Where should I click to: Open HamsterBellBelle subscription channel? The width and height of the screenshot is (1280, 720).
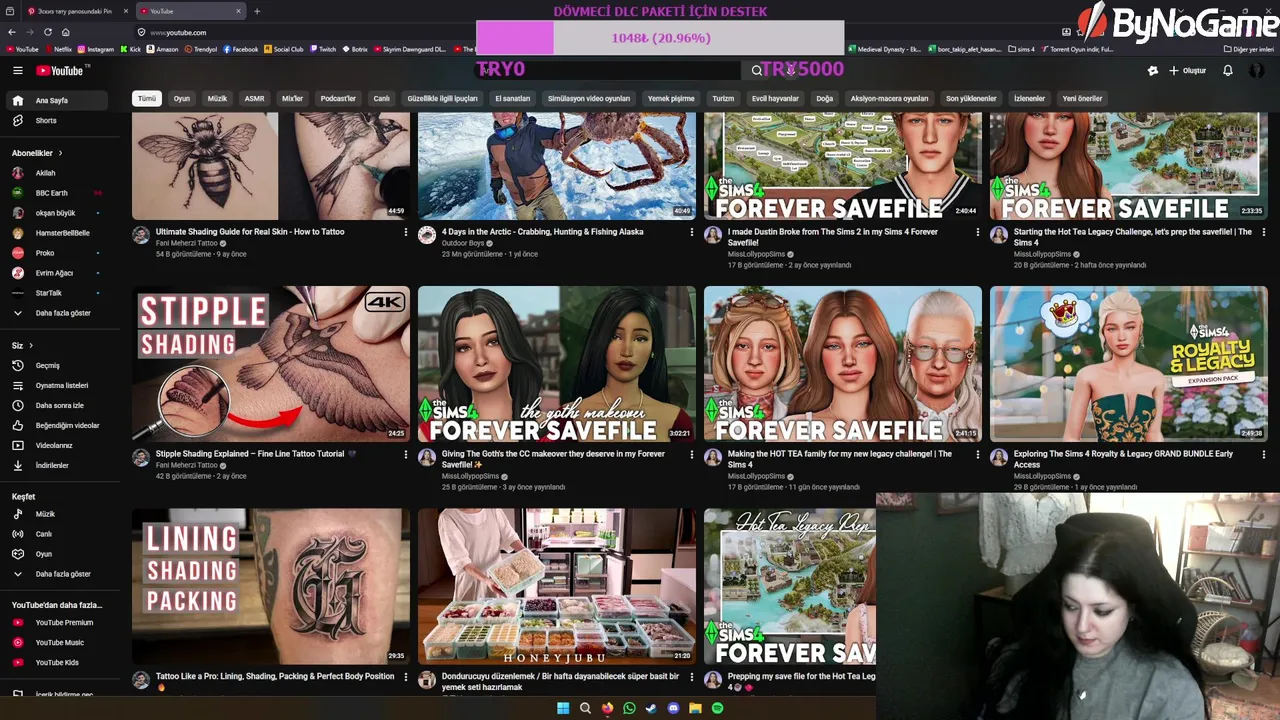(x=62, y=233)
